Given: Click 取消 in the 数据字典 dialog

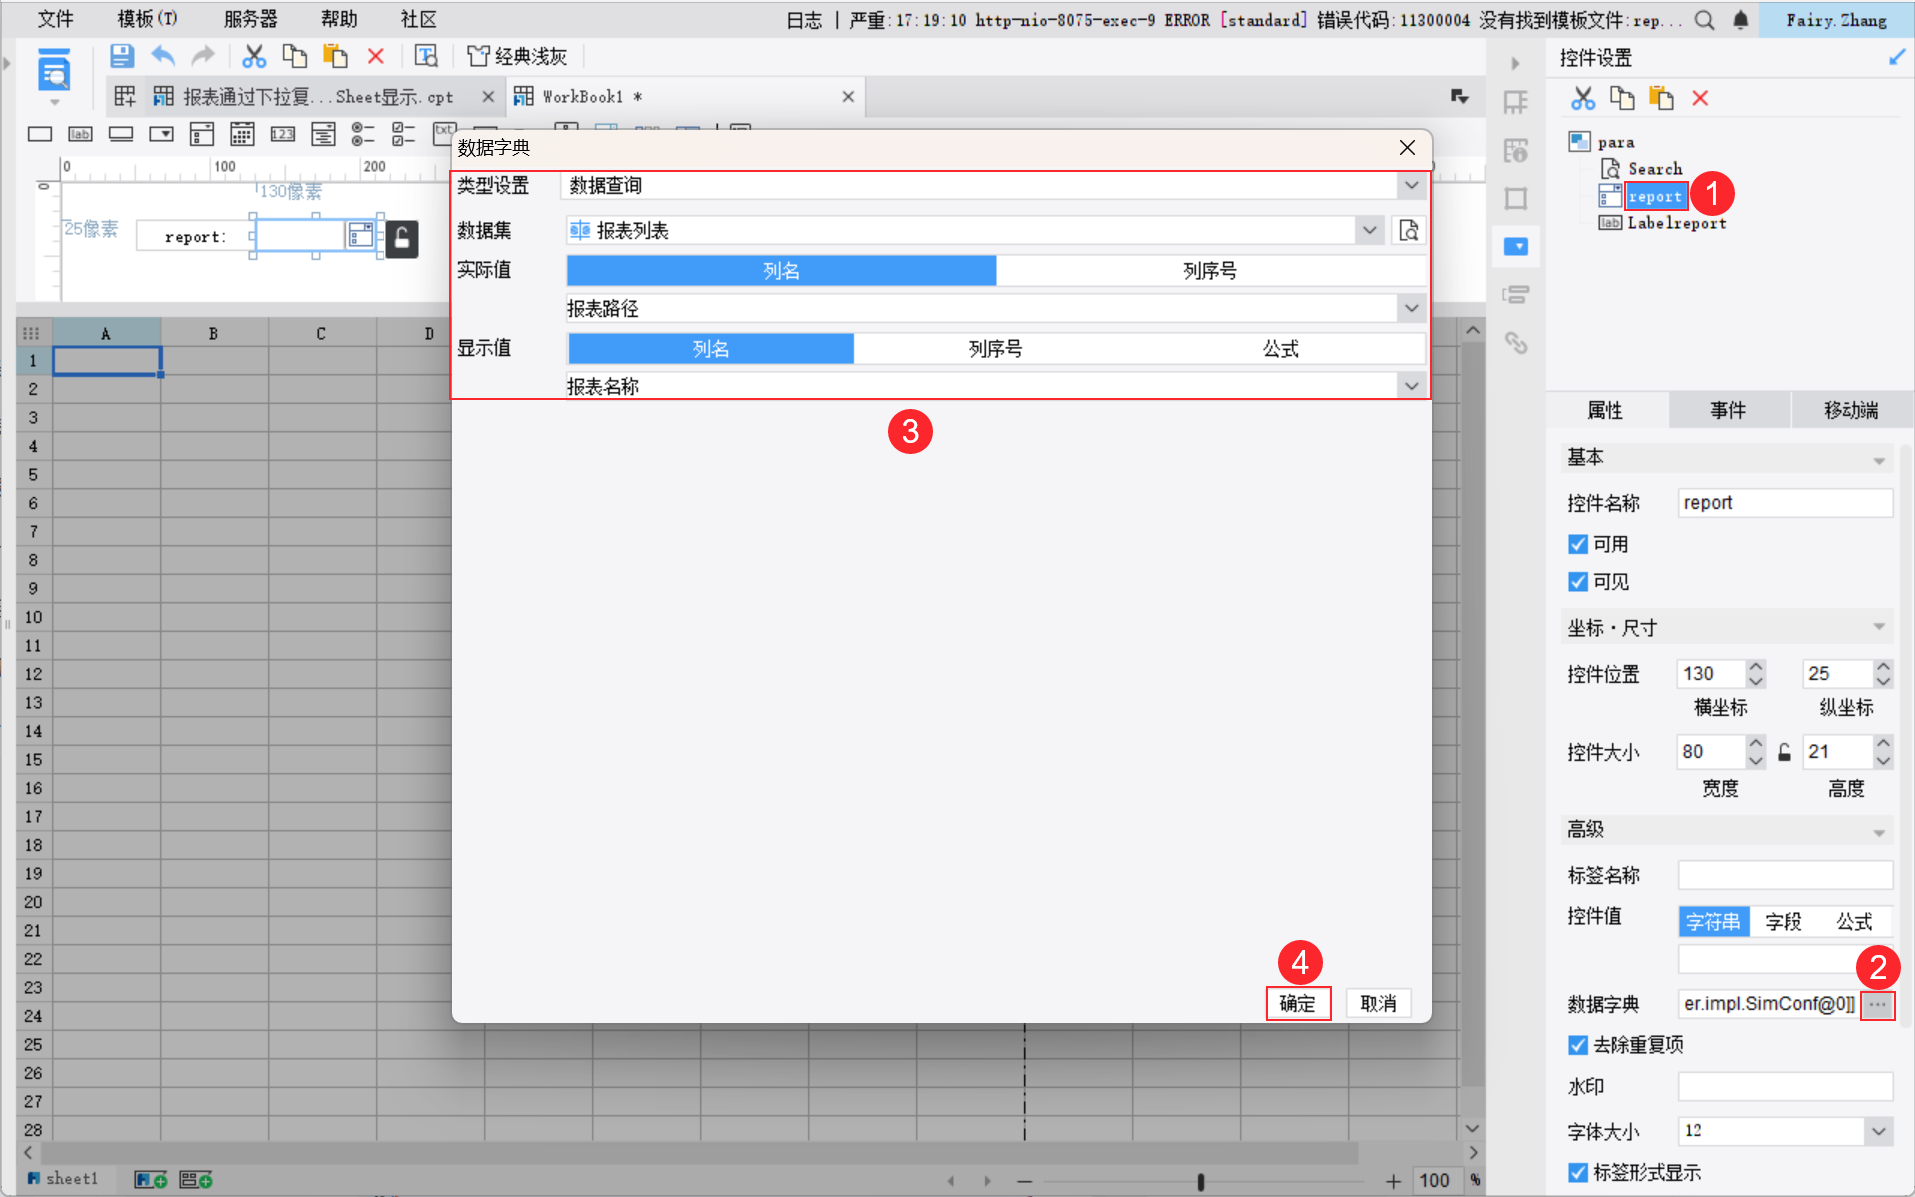Looking at the screenshot, I should pos(1378,1004).
